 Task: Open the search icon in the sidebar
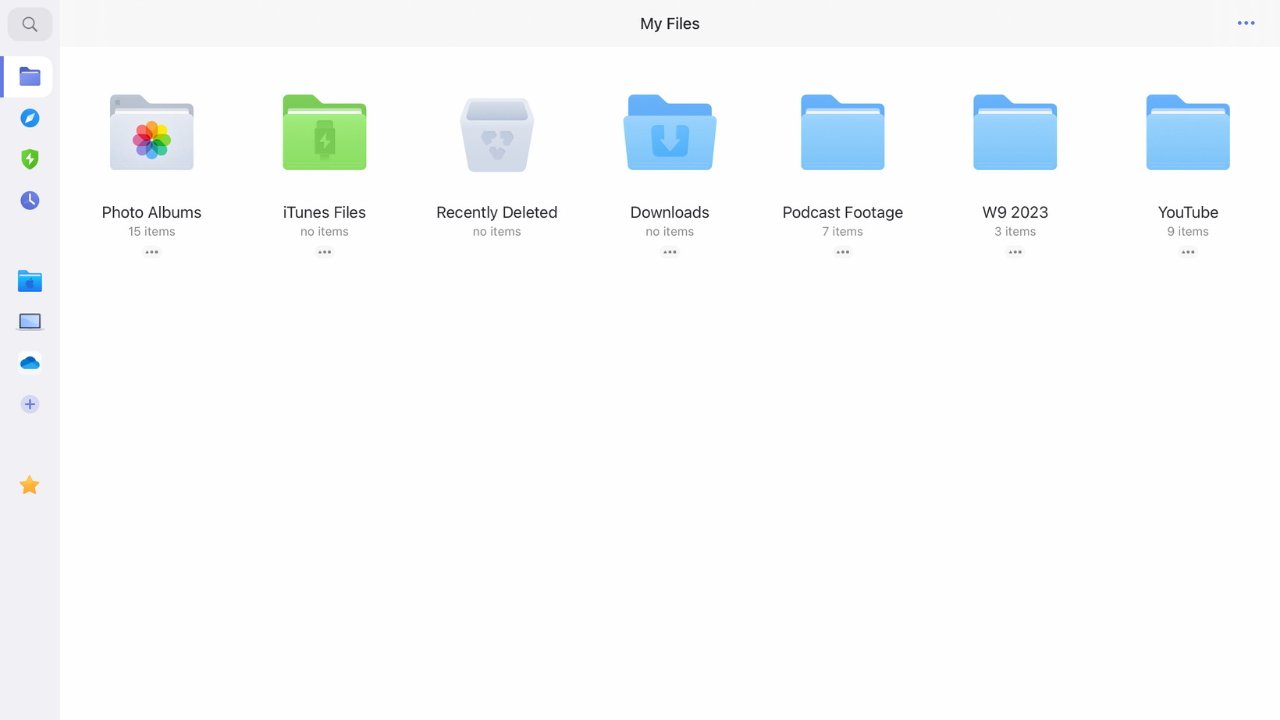point(30,24)
